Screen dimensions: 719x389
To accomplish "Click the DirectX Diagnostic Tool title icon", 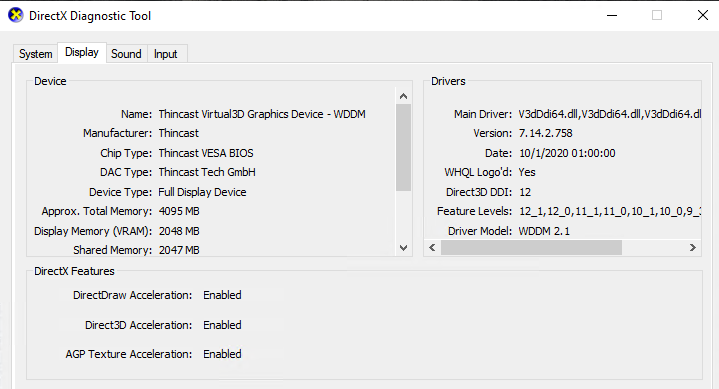I will [16, 15].
